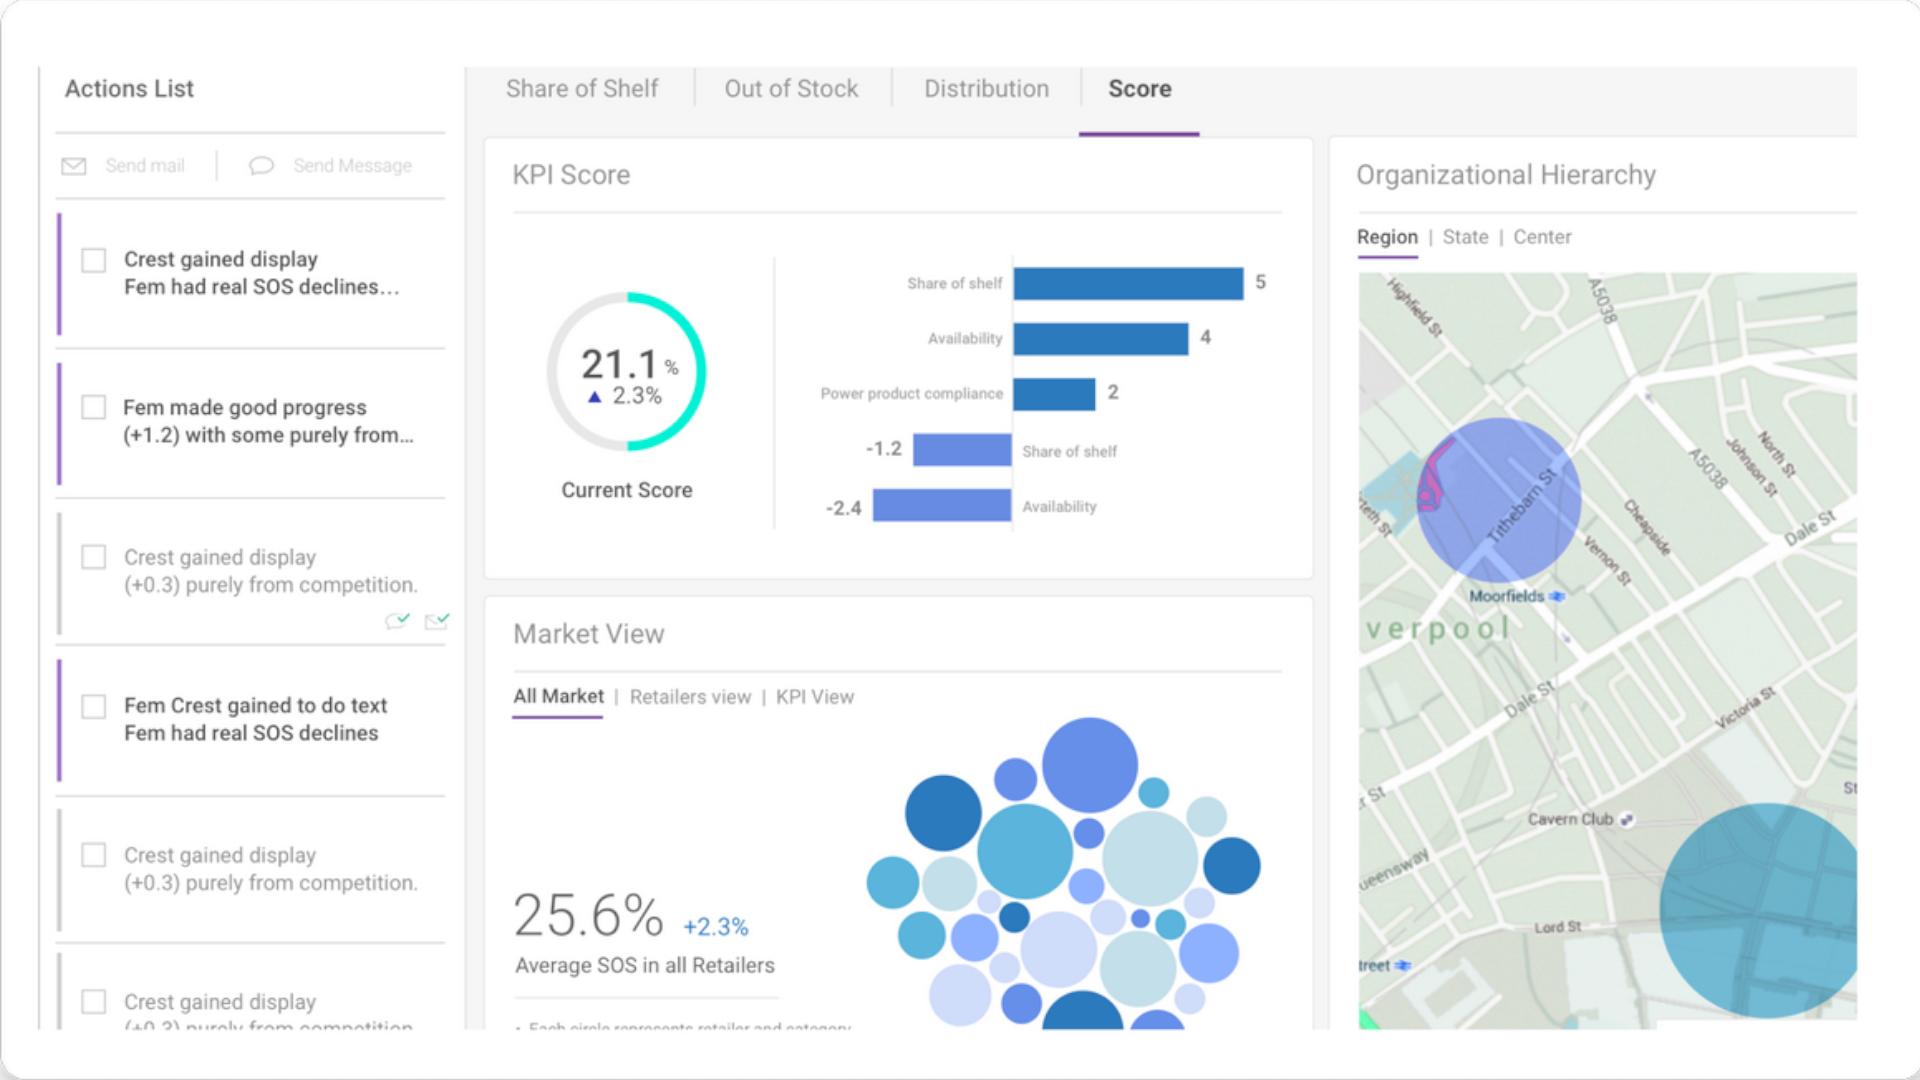
Task: Click the Cavern Club map marker icon
Action: 1627,819
